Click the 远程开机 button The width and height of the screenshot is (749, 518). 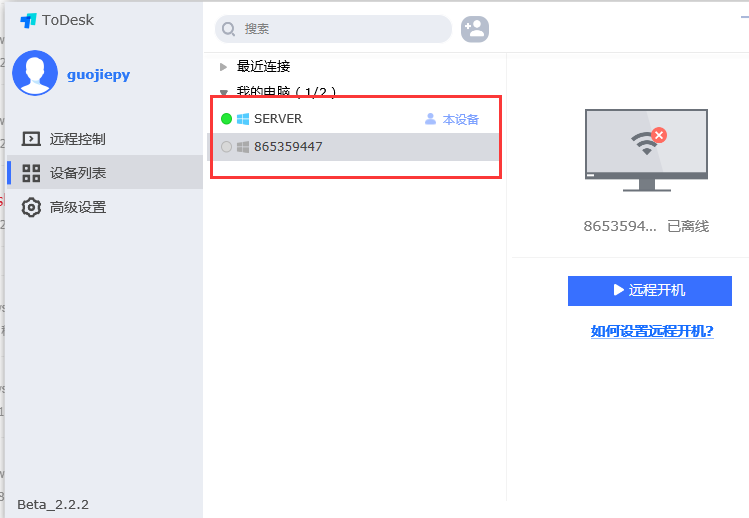650,291
